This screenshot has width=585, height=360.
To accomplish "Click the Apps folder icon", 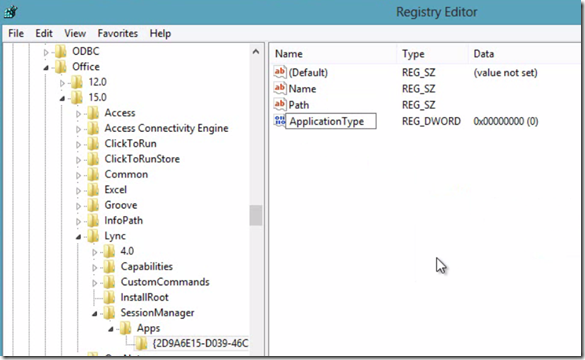I will (x=125, y=328).
